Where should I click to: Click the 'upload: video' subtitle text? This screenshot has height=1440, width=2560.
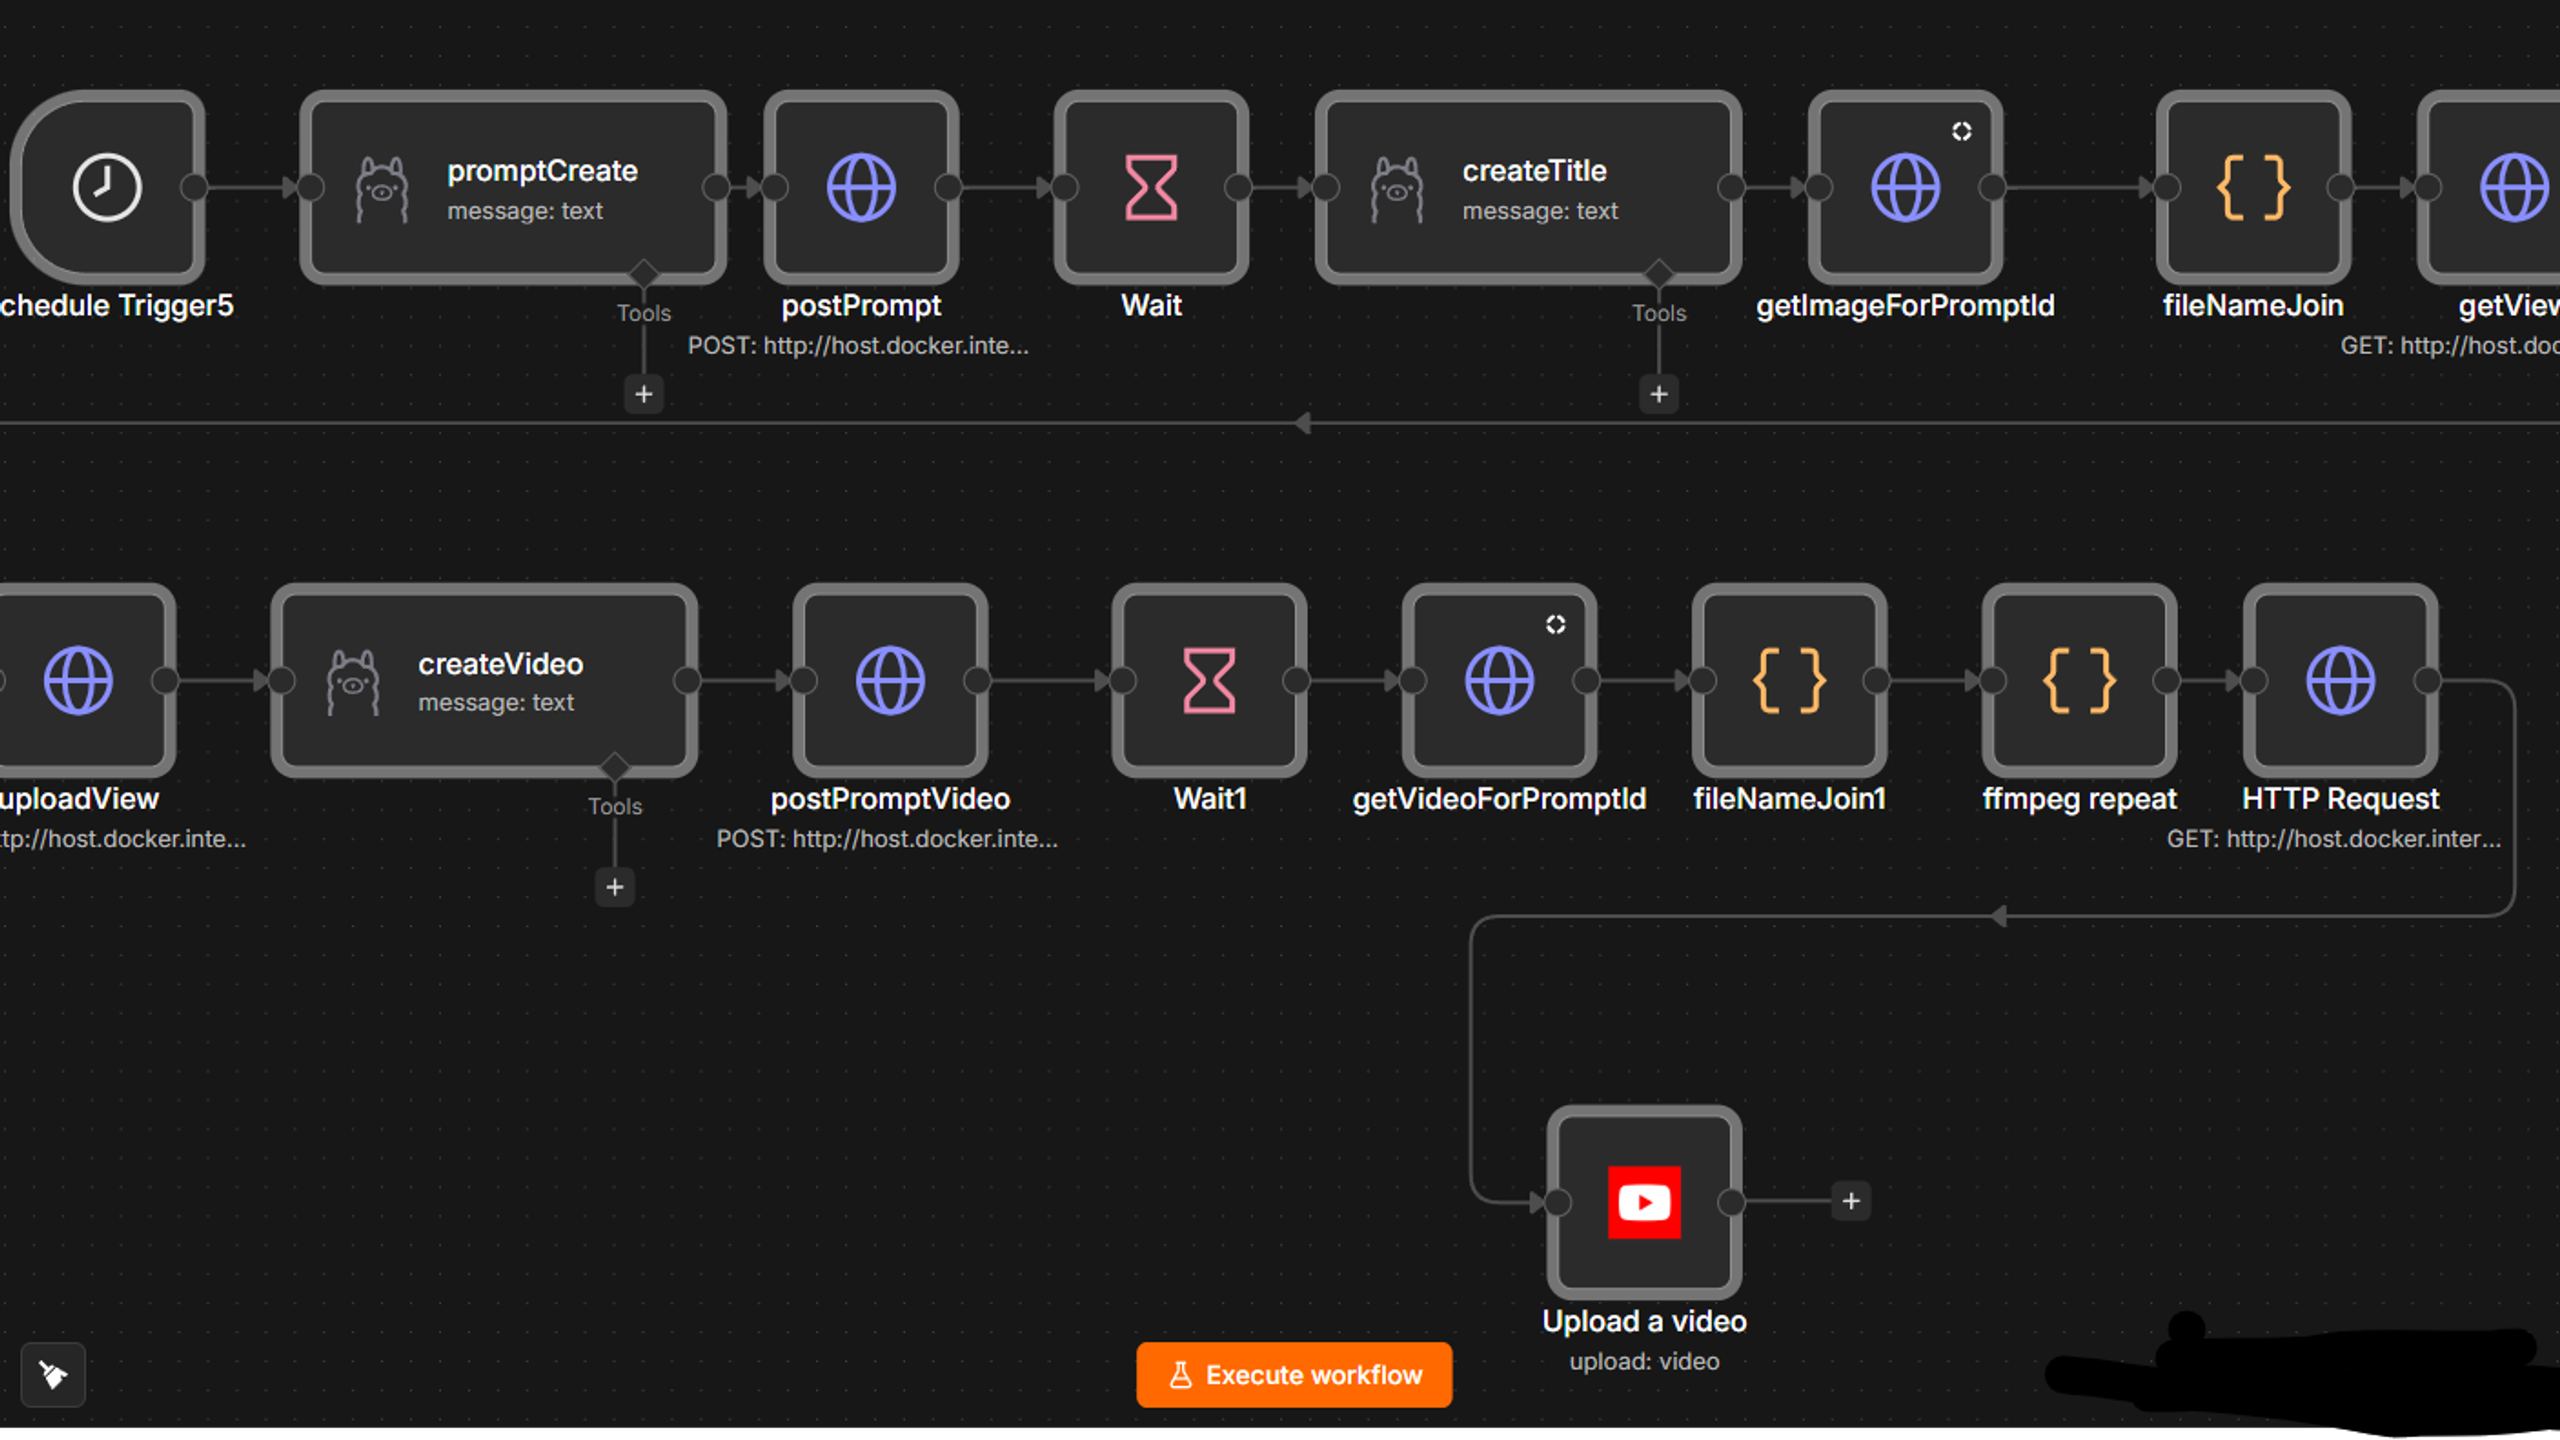[x=1644, y=1361]
